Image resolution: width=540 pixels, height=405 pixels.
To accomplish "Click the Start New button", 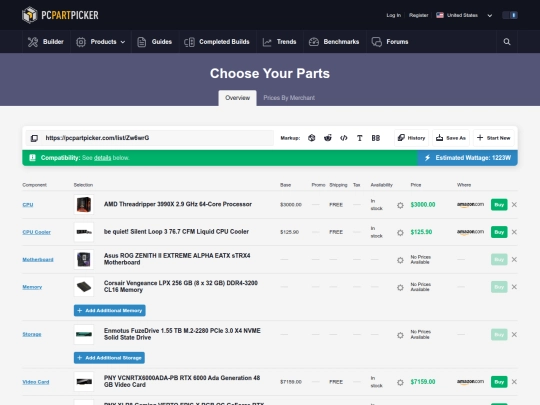I will 494,138.
